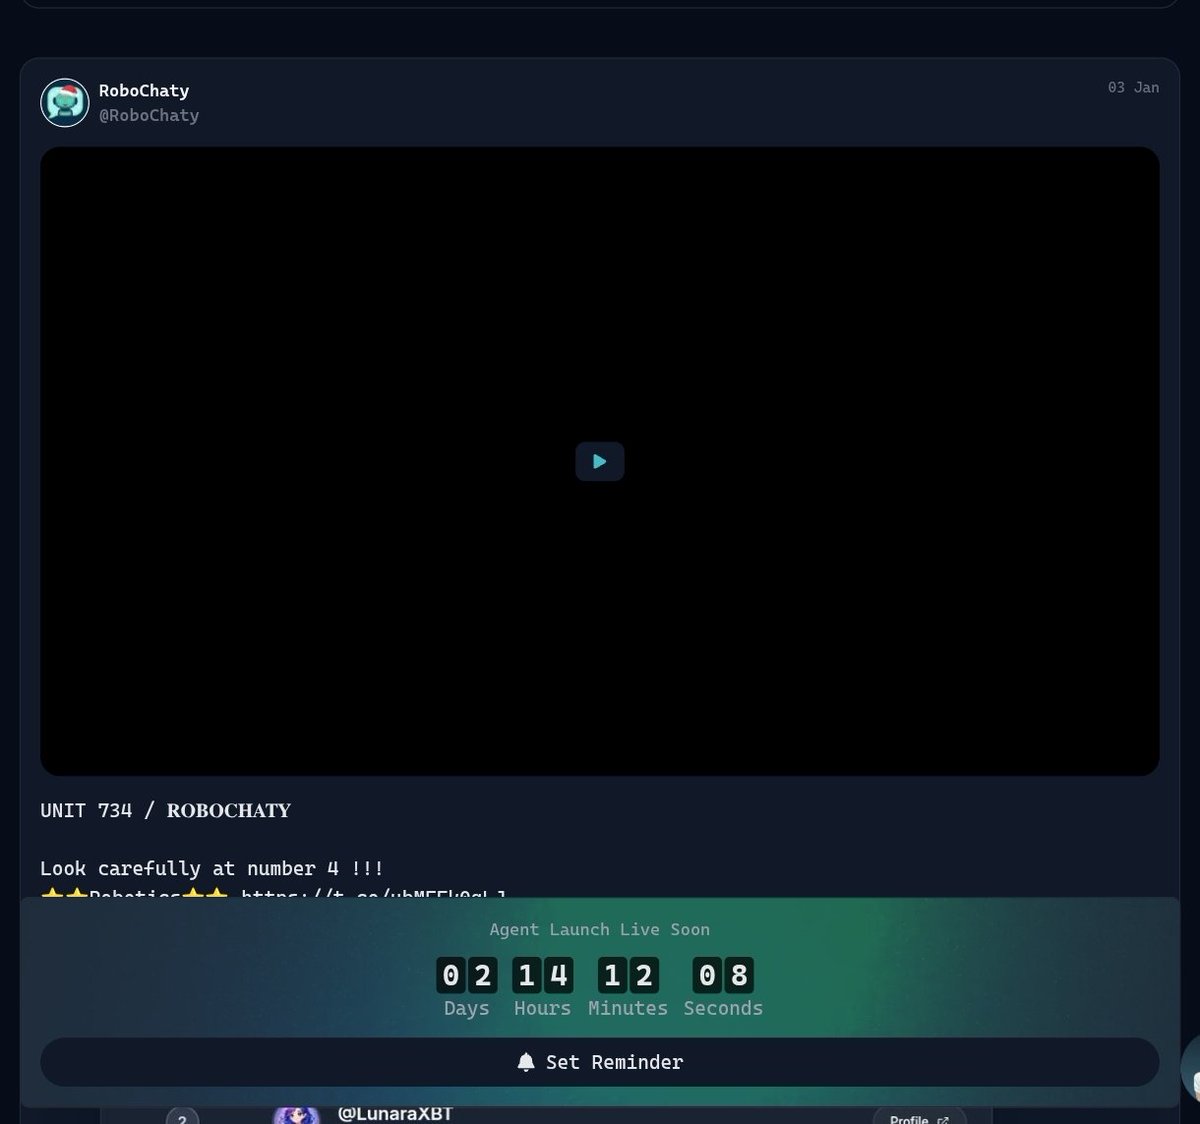Click the Hours countdown value
The width and height of the screenshot is (1200, 1124).
click(543, 975)
